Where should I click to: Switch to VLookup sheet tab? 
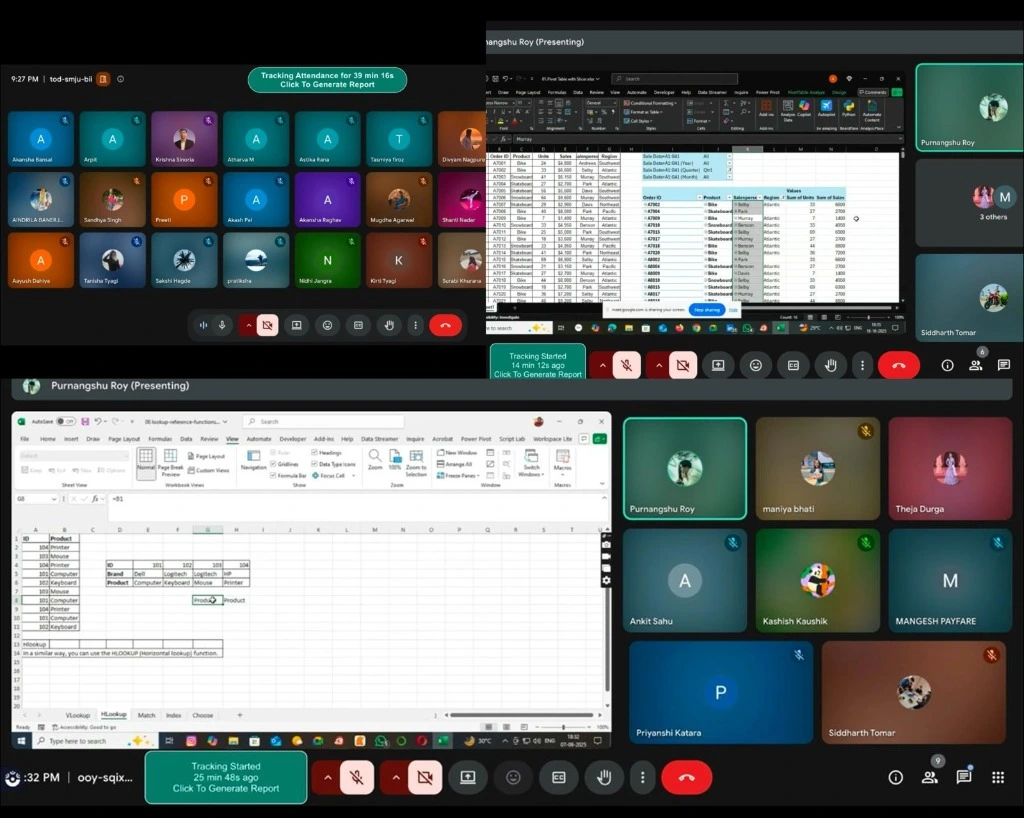(x=78, y=715)
